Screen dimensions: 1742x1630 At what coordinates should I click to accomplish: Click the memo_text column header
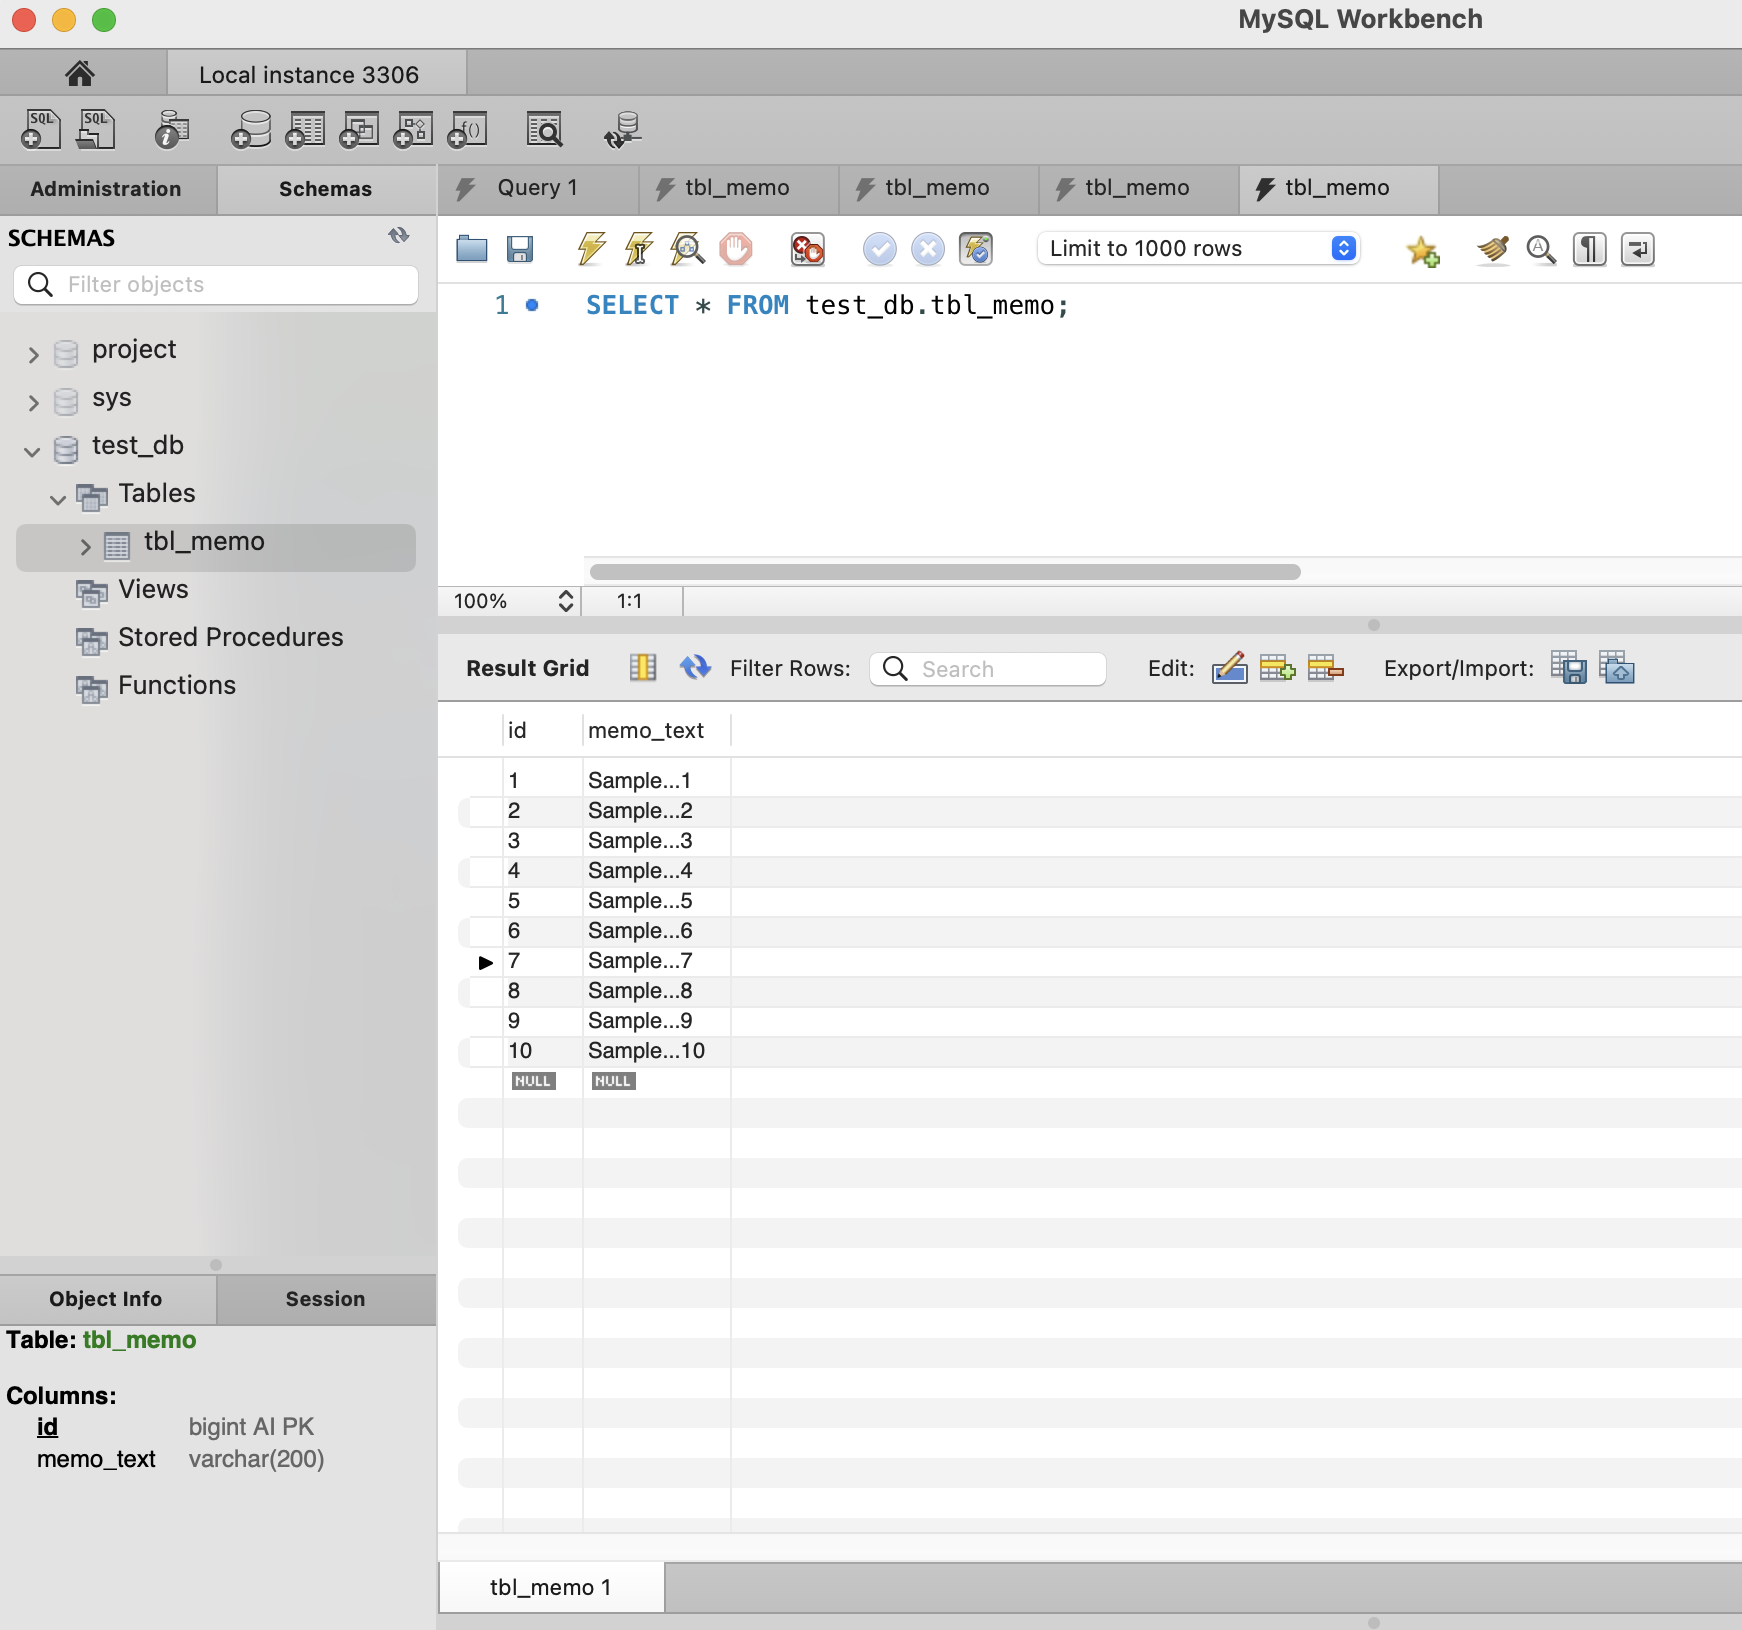click(656, 730)
